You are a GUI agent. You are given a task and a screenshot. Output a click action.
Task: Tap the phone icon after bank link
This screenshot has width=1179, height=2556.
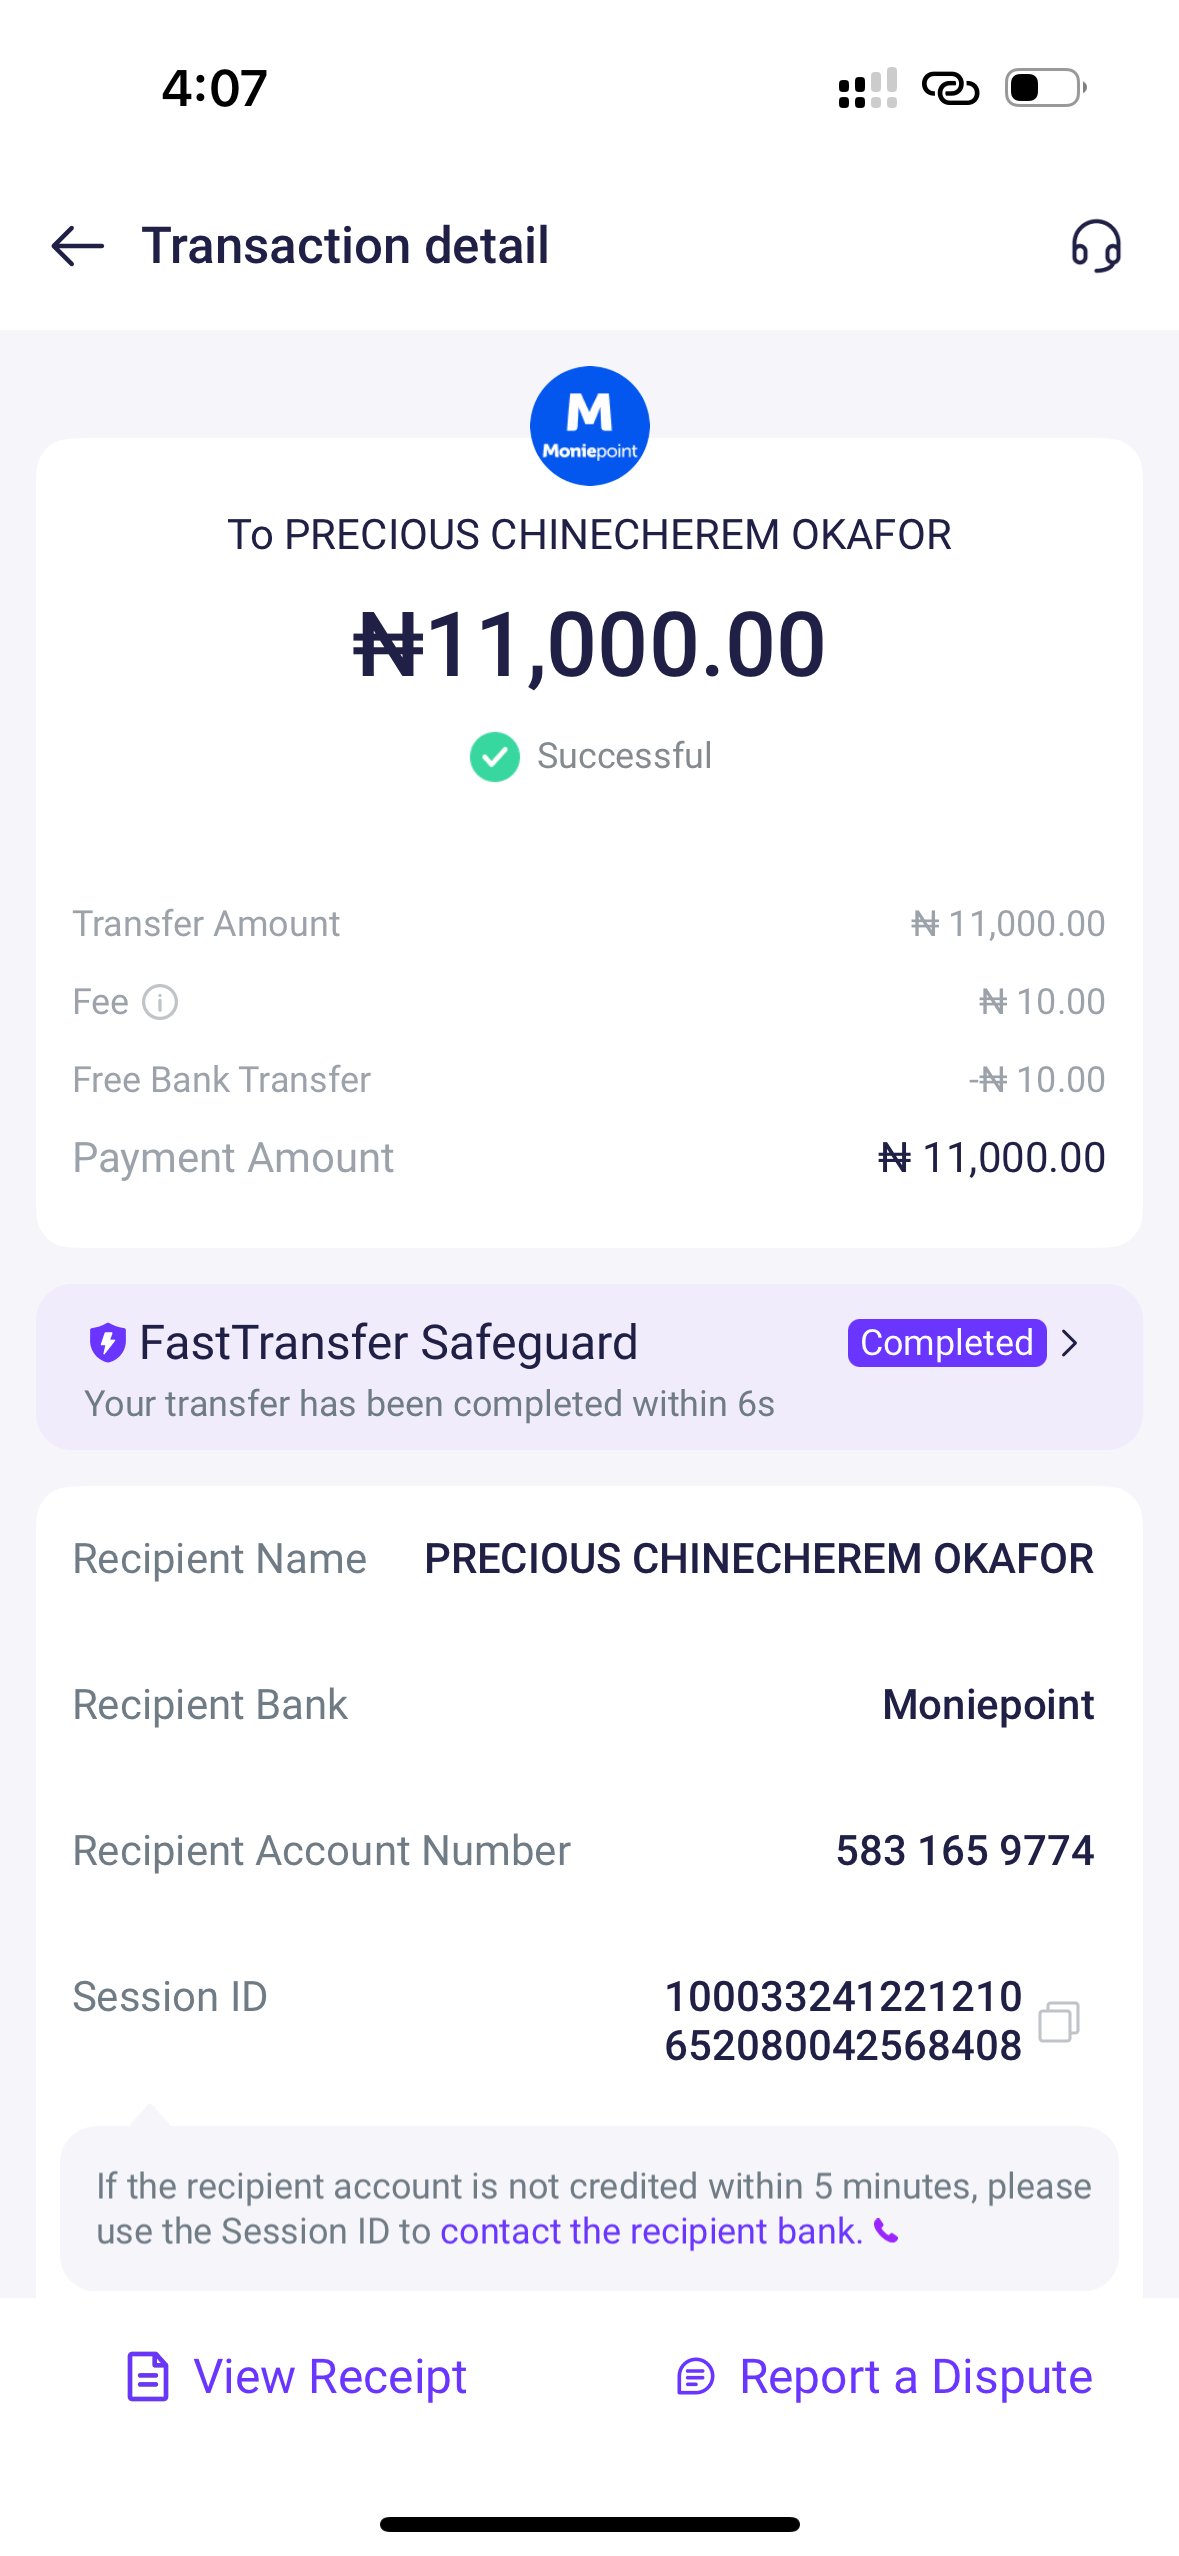click(x=886, y=2231)
